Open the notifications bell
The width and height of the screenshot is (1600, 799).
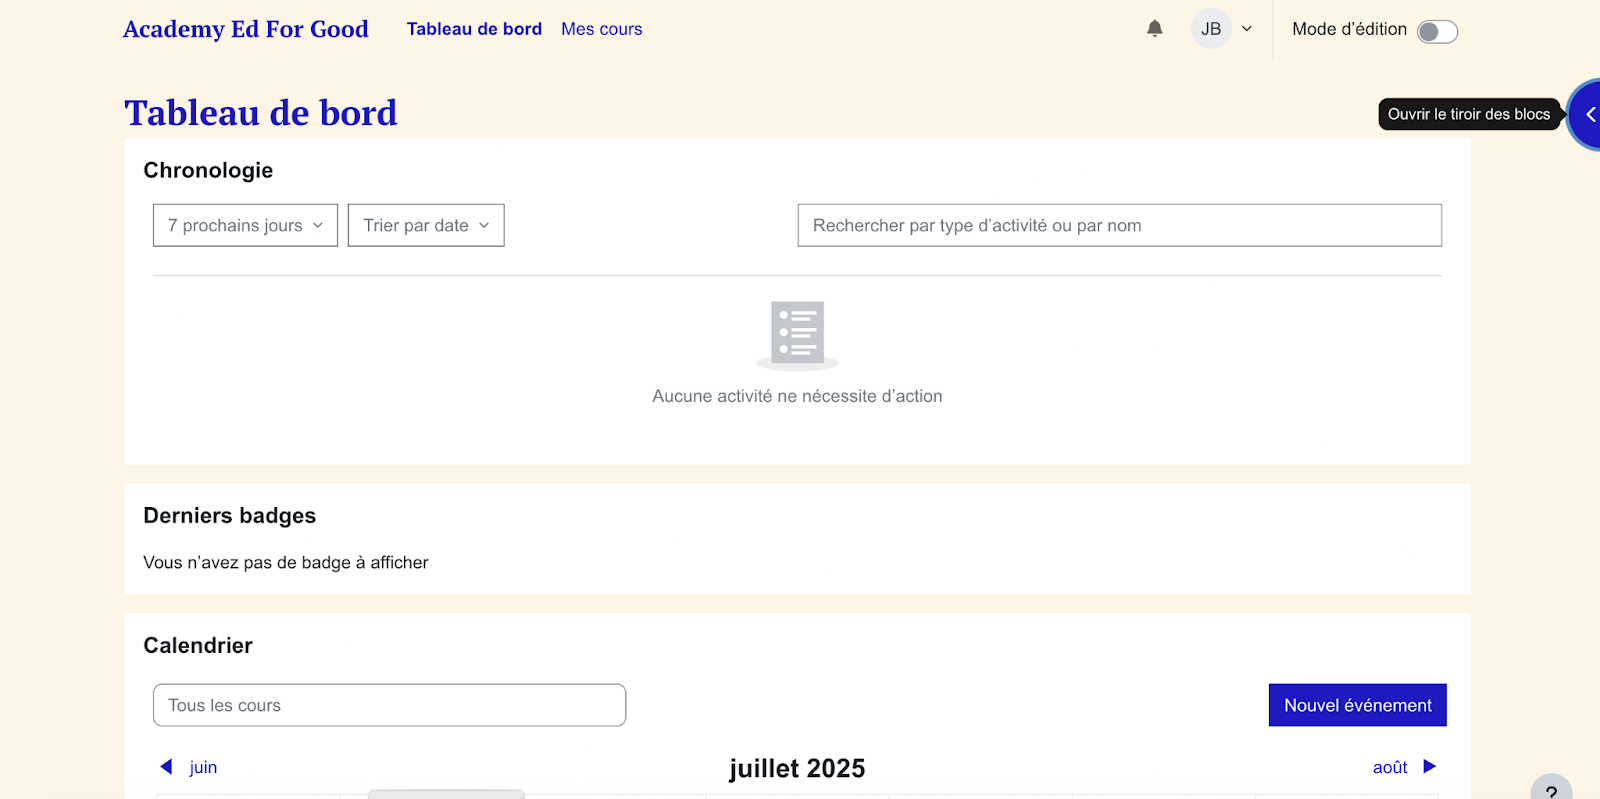1154,29
